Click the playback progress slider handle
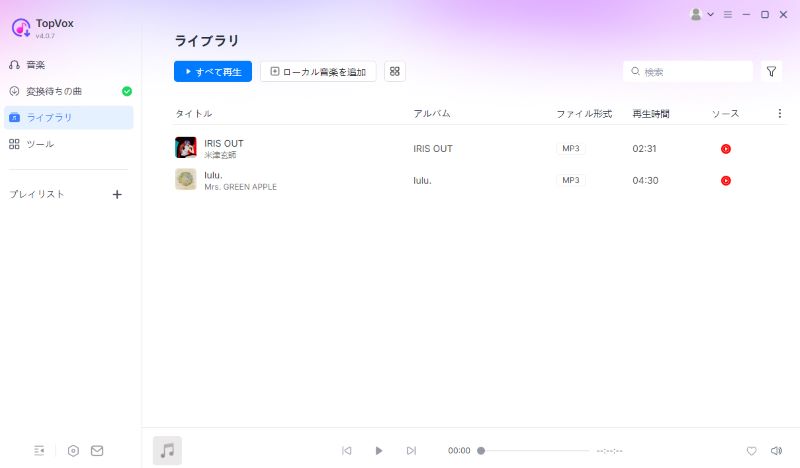This screenshot has height=468, width=800. [481, 451]
